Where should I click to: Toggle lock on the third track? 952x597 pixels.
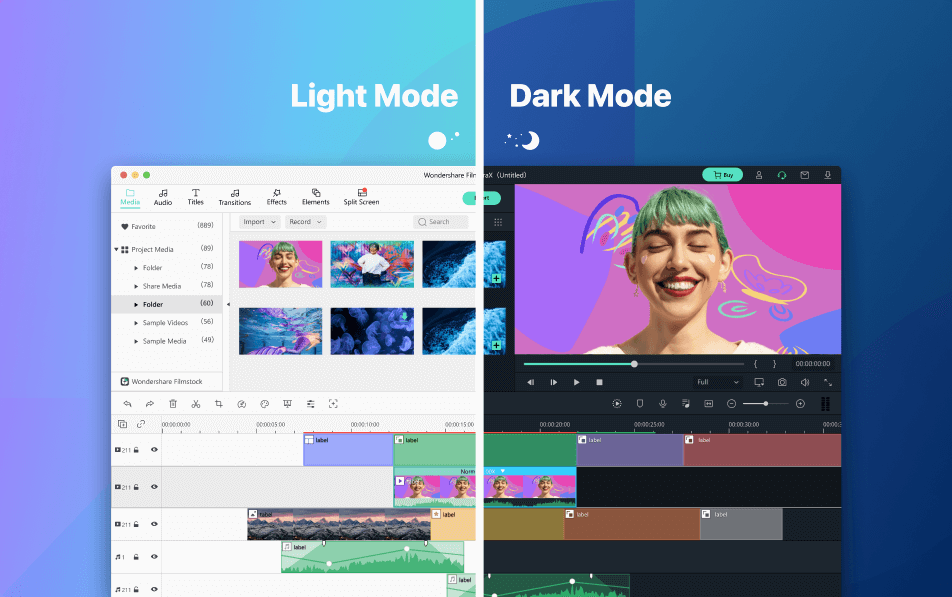coord(136,524)
